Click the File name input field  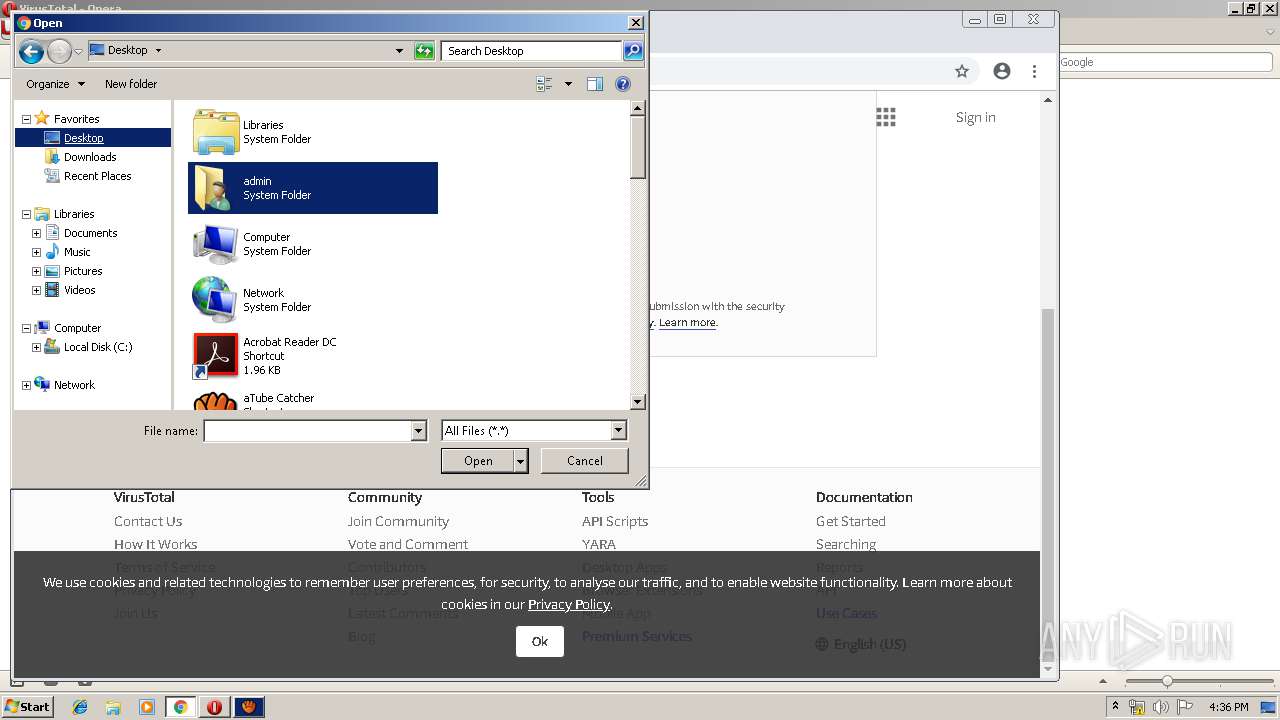tap(307, 431)
